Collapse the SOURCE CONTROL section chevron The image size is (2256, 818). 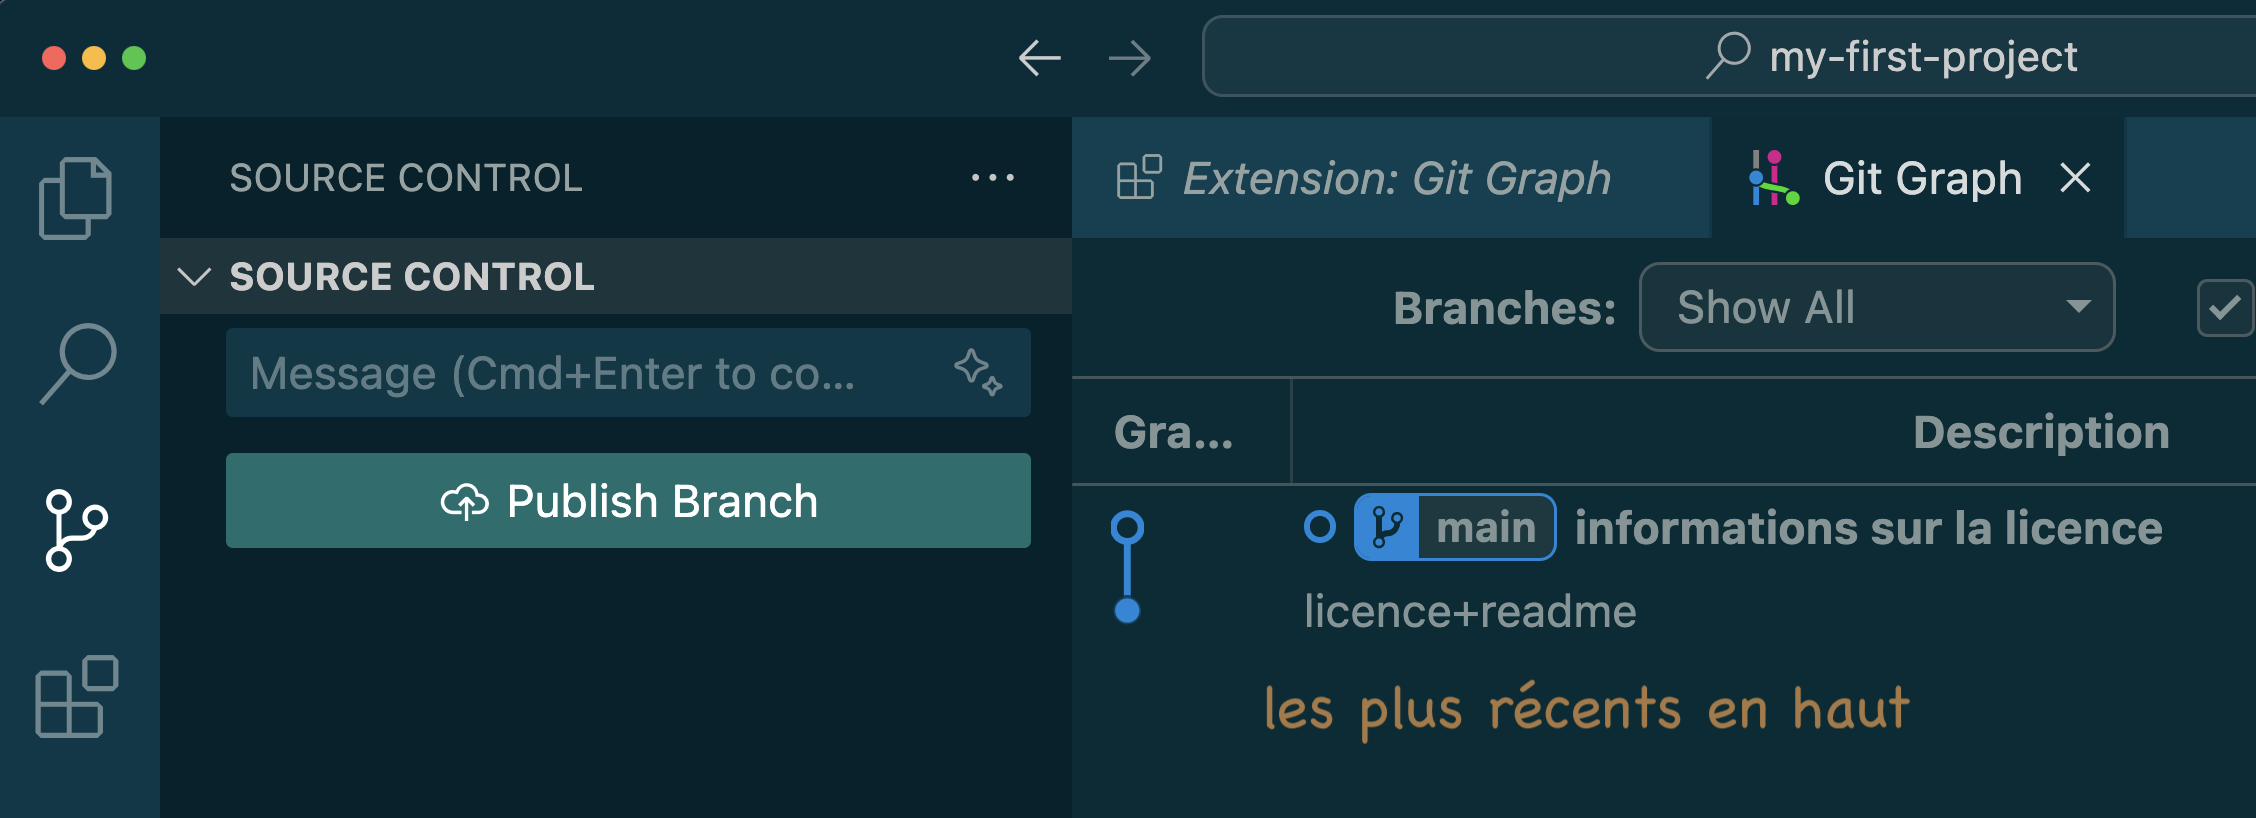[194, 277]
